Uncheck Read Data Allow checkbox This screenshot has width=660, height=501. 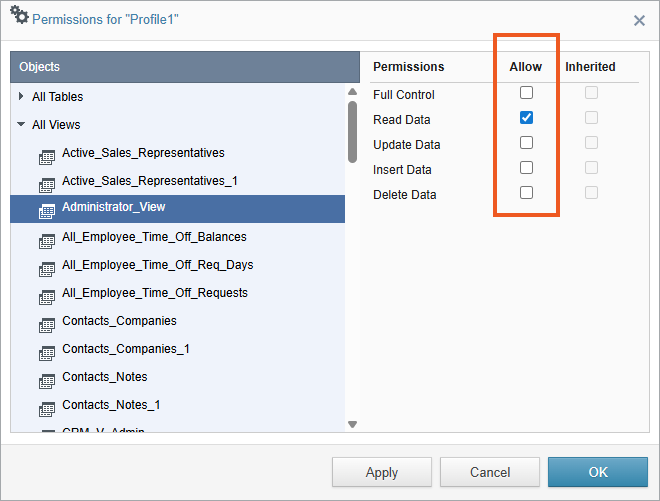pos(526,117)
